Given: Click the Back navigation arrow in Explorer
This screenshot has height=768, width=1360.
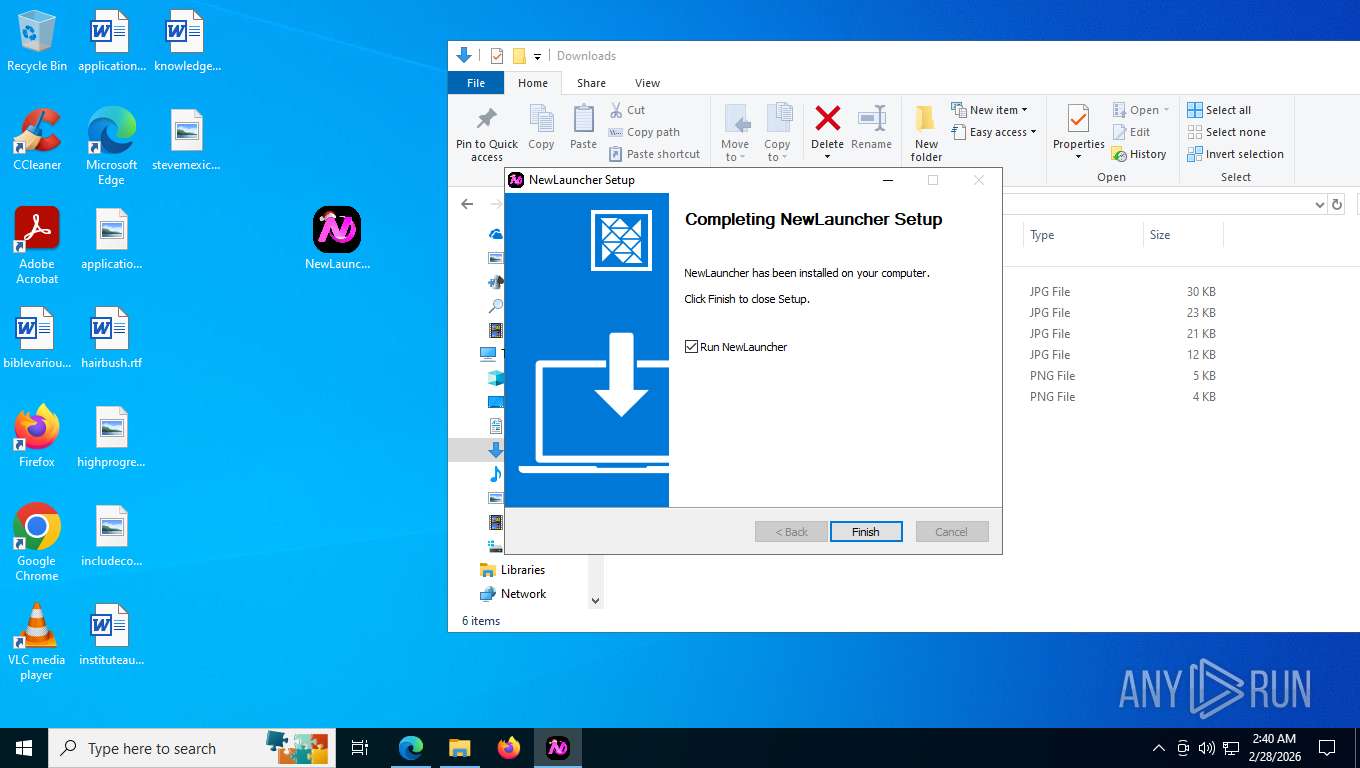Looking at the screenshot, I should (467, 204).
